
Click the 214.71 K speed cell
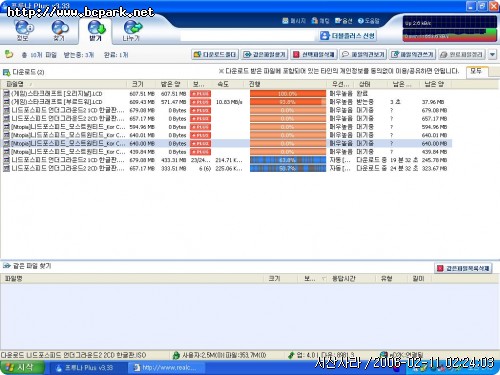(229, 160)
